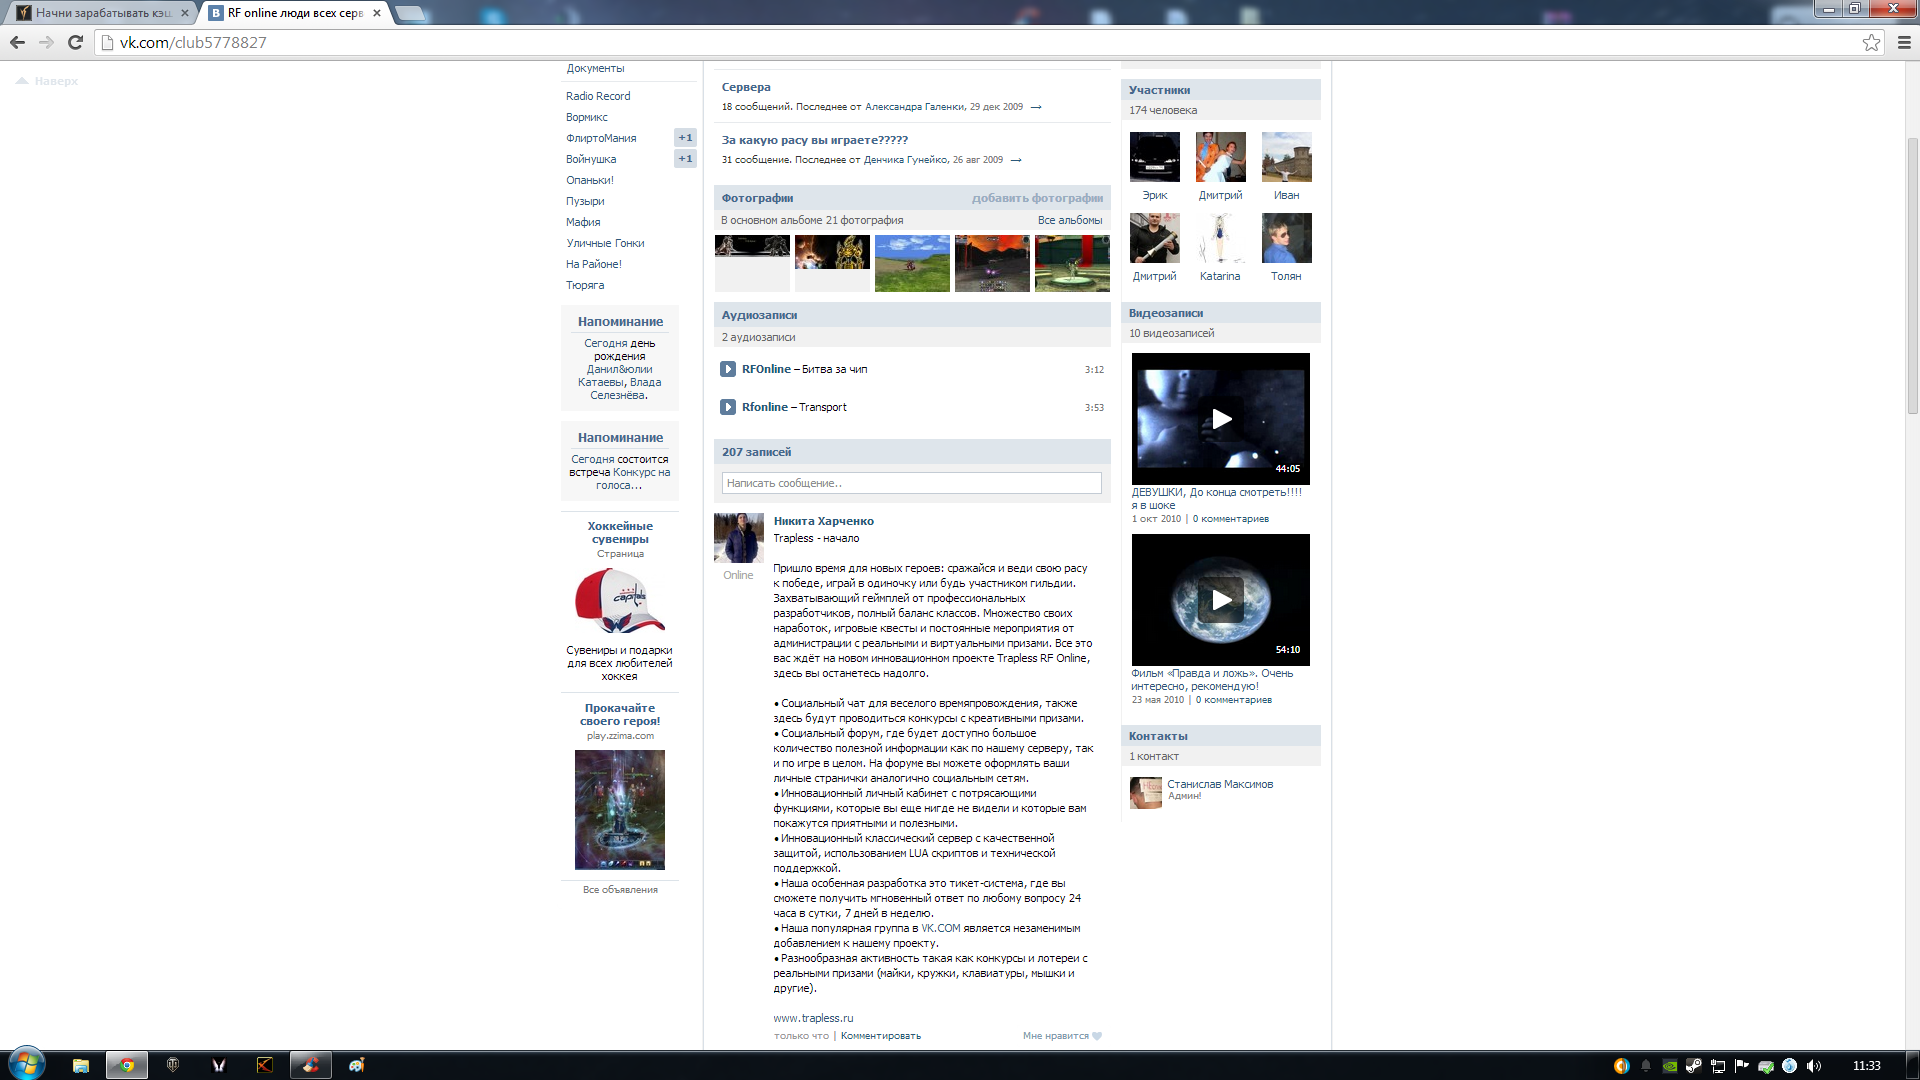Screen dimensions: 1920x1080
Task: Close the Начни зарабатывать tab
Action: pos(185,13)
